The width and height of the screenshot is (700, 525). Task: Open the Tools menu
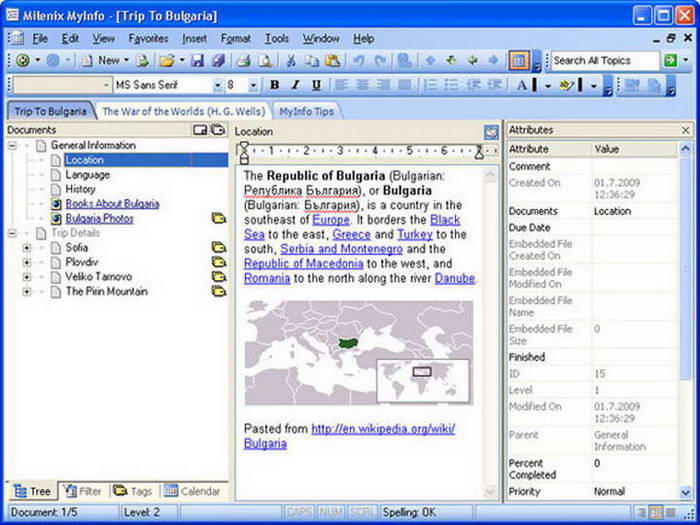pyautogui.click(x=277, y=39)
